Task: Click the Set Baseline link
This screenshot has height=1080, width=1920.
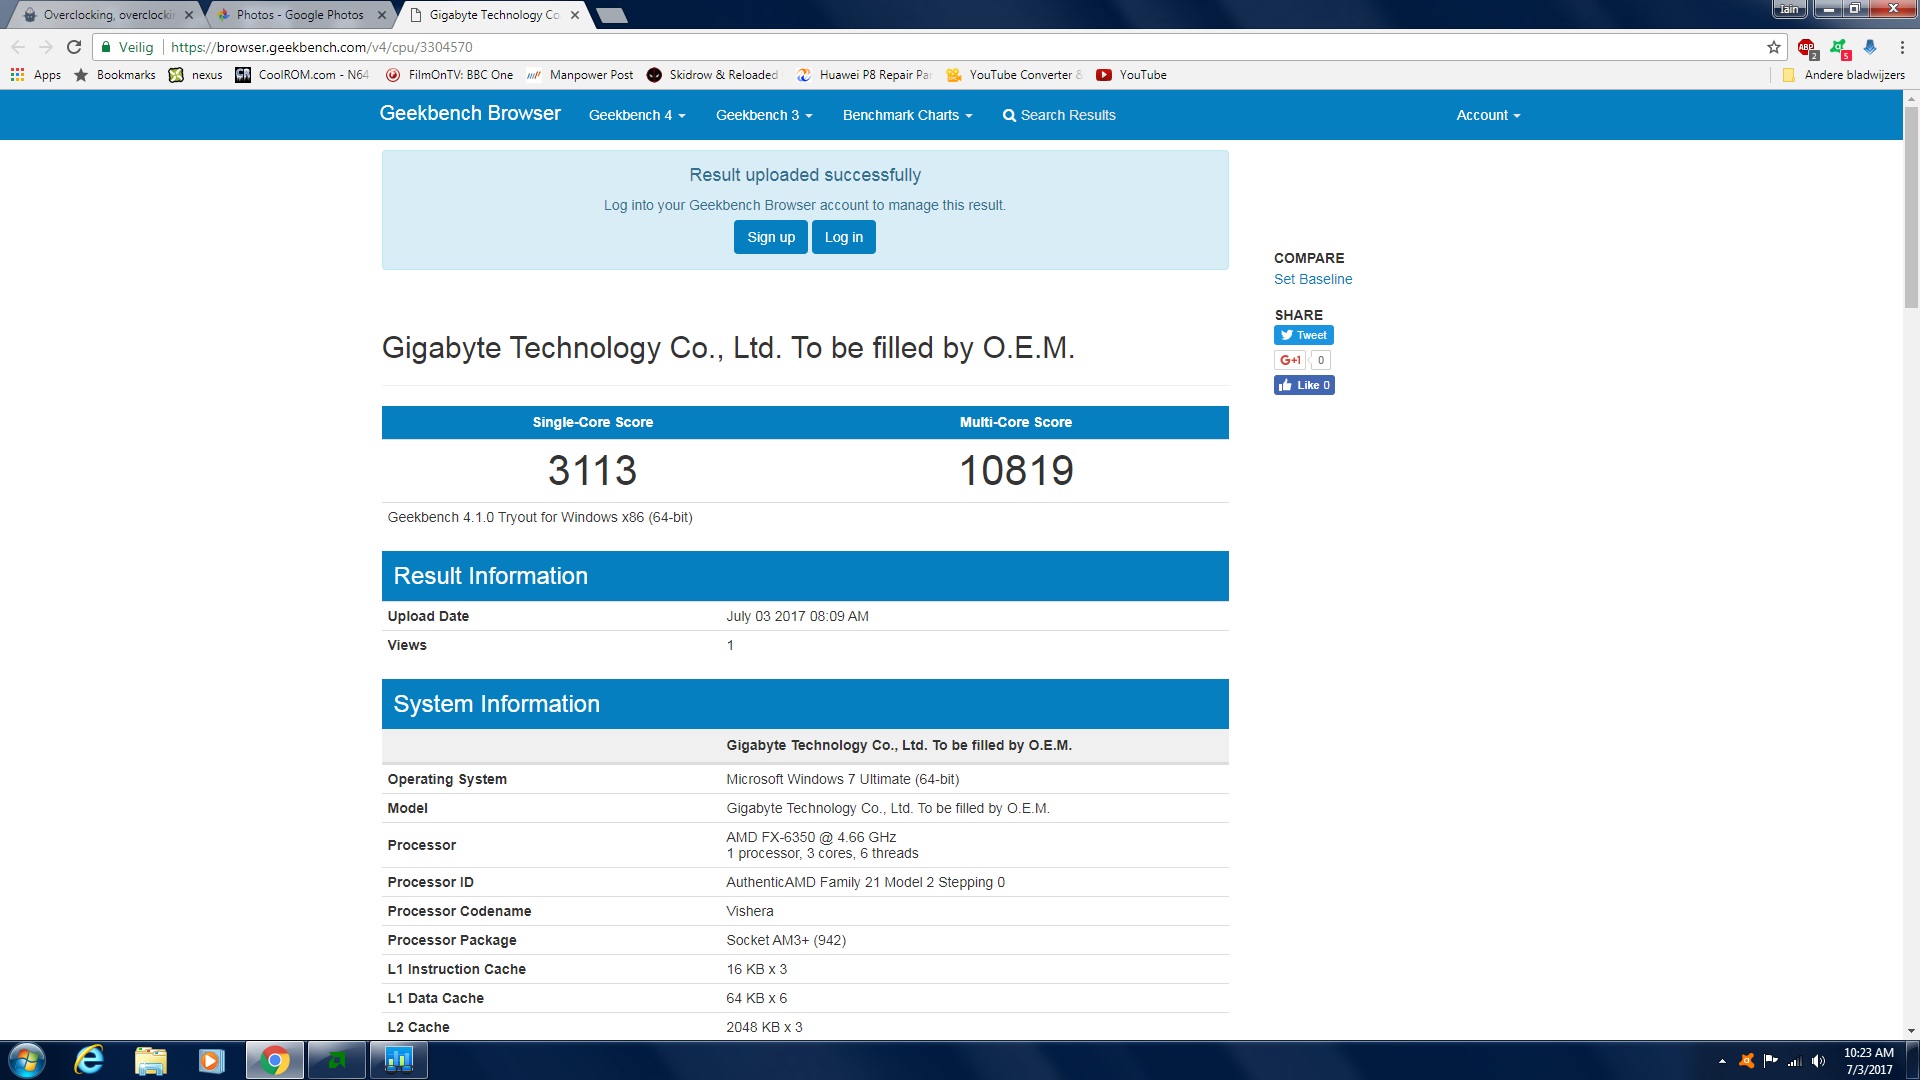Action: point(1313,279)
